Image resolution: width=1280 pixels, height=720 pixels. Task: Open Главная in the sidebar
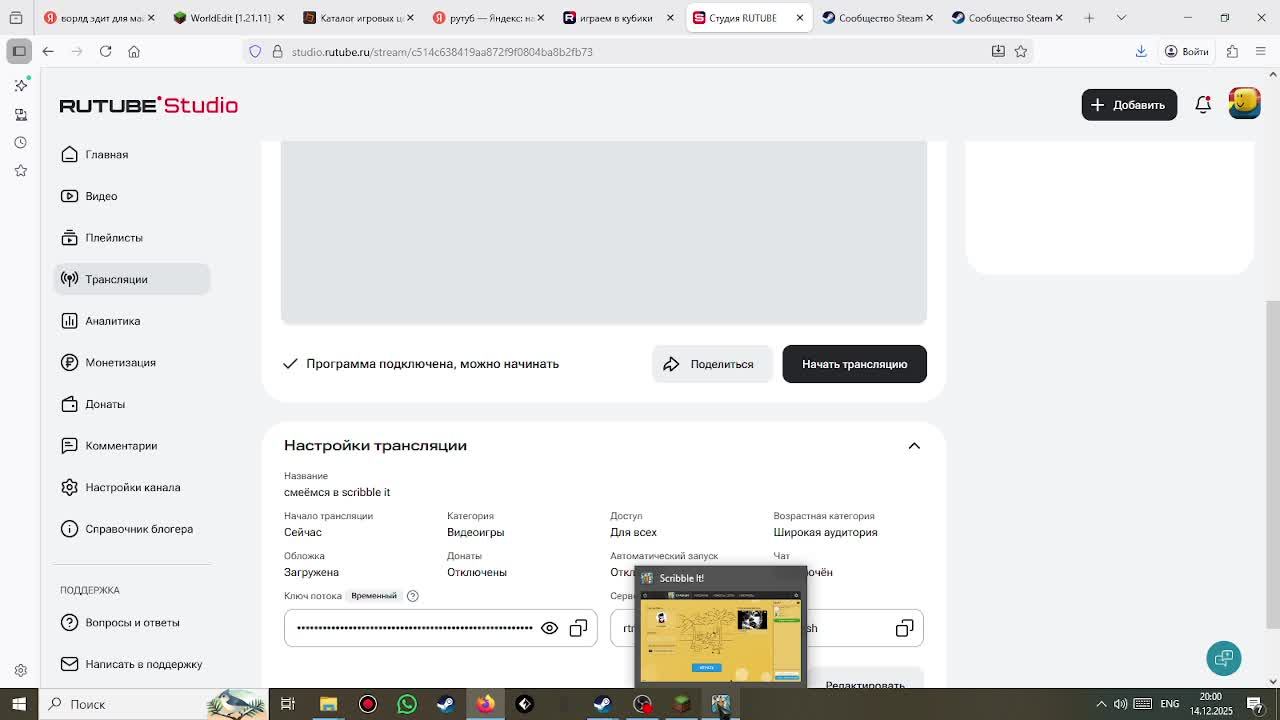(132, 155)
